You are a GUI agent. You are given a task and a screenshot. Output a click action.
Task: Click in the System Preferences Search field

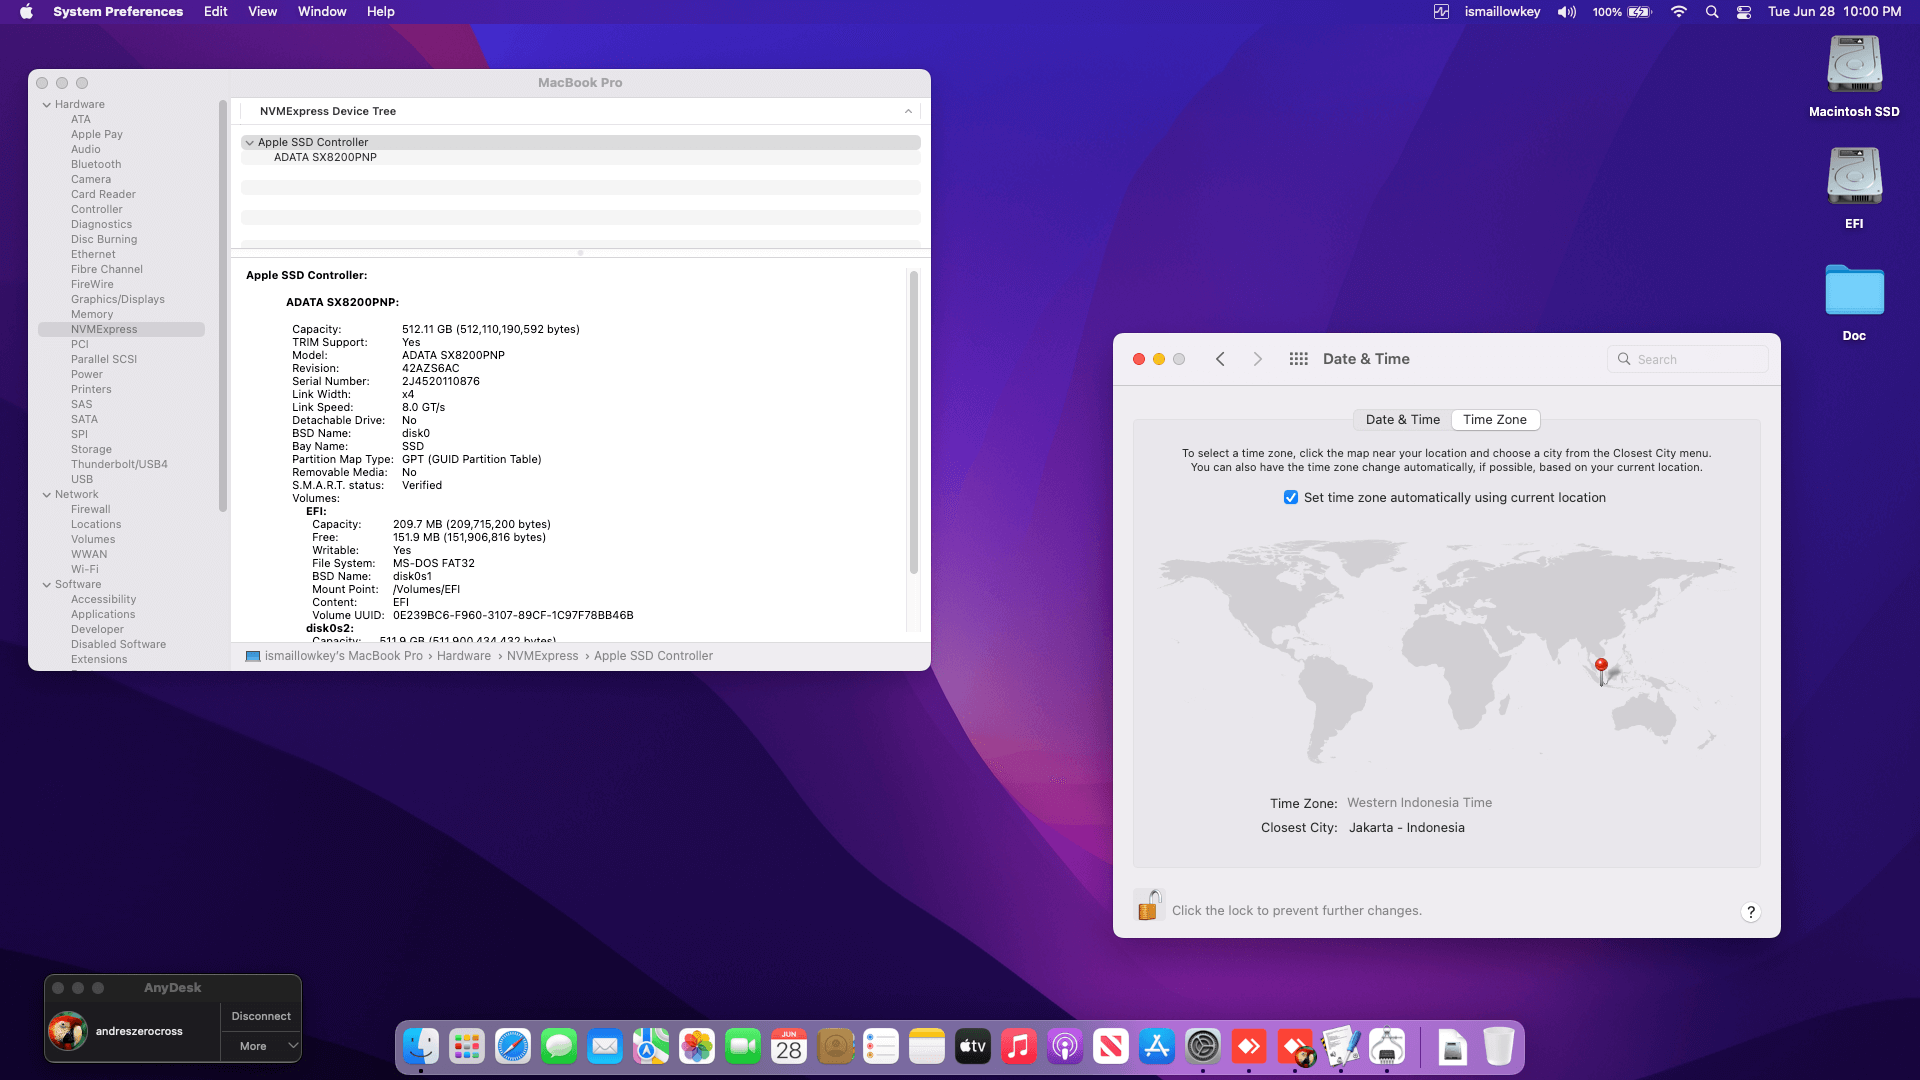[x=1688, y=359]
